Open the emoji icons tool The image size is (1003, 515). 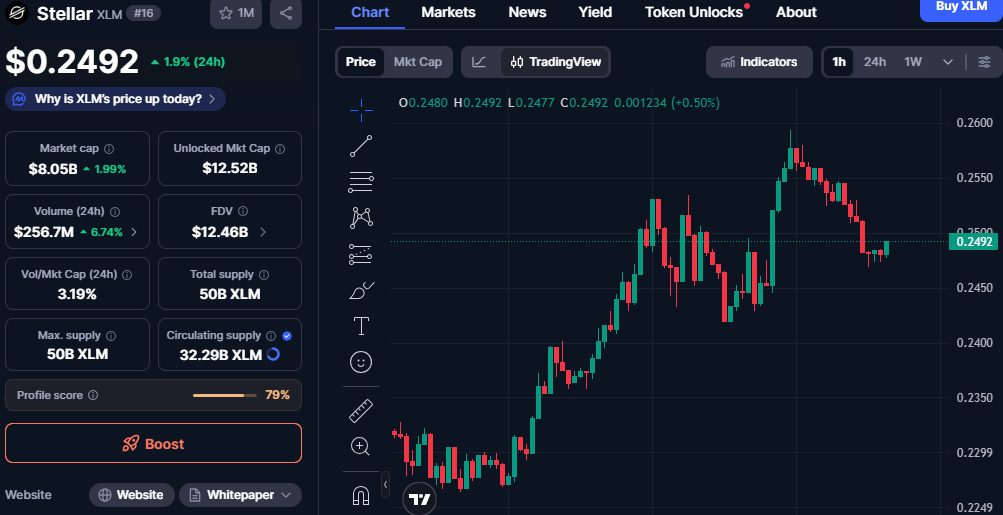[x=361, y=362]
